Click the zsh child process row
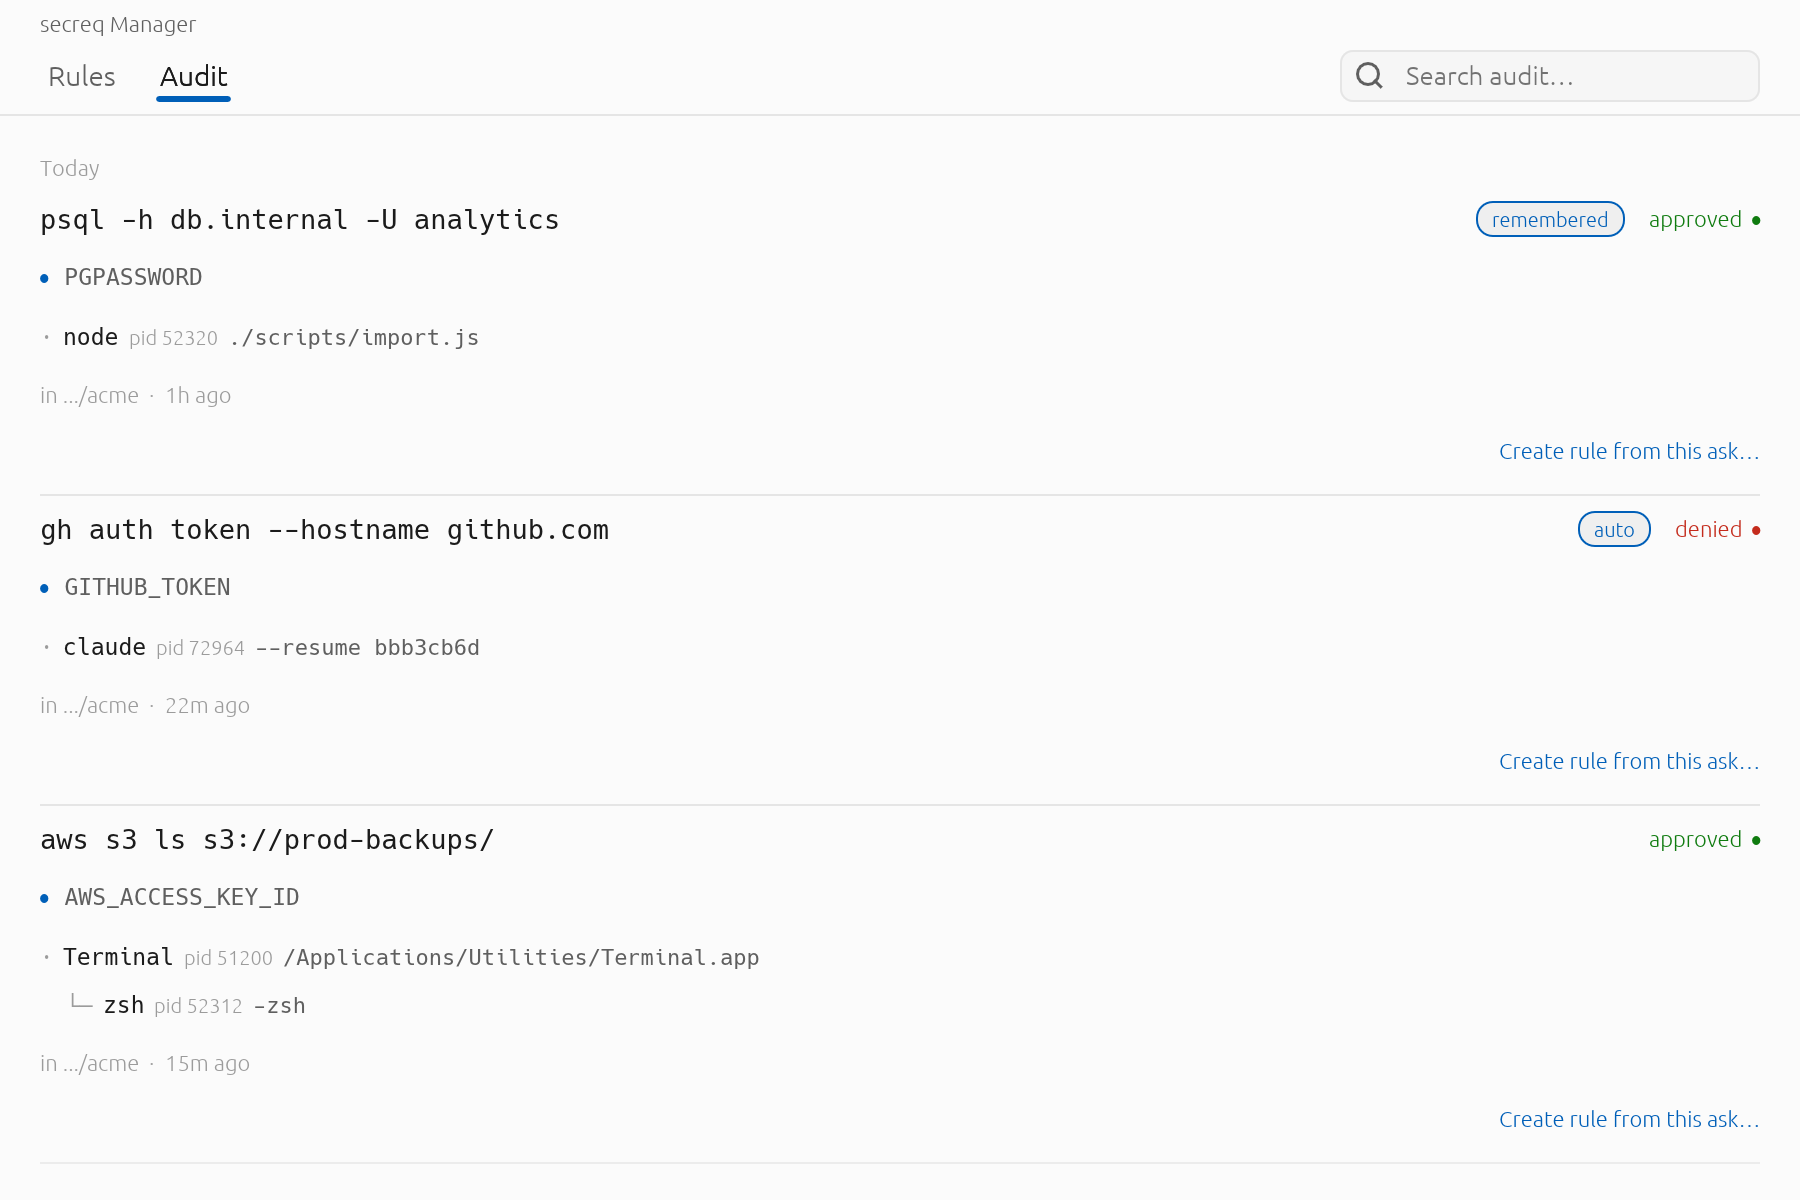The width and height of the screenshot is (1800, 1200). [188, 1006]
